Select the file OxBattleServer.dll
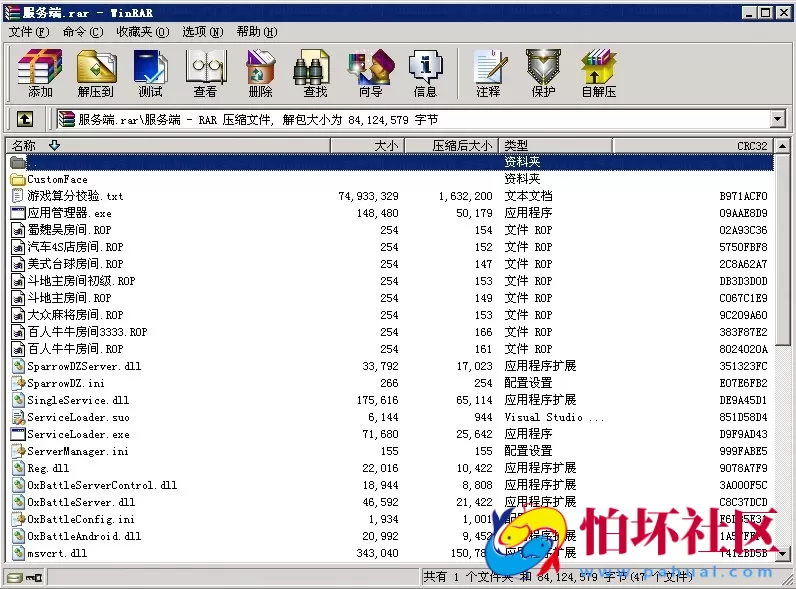 [81, 502]
